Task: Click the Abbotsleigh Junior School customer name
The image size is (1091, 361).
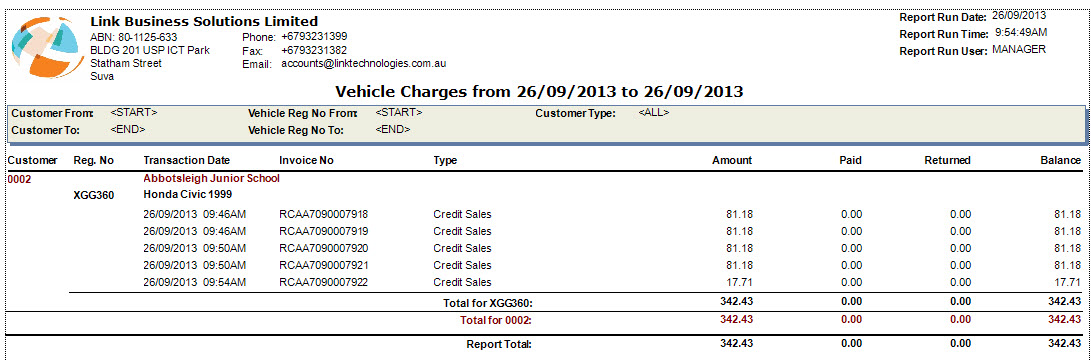Action: pyautogui.click(x=212, y=178)
